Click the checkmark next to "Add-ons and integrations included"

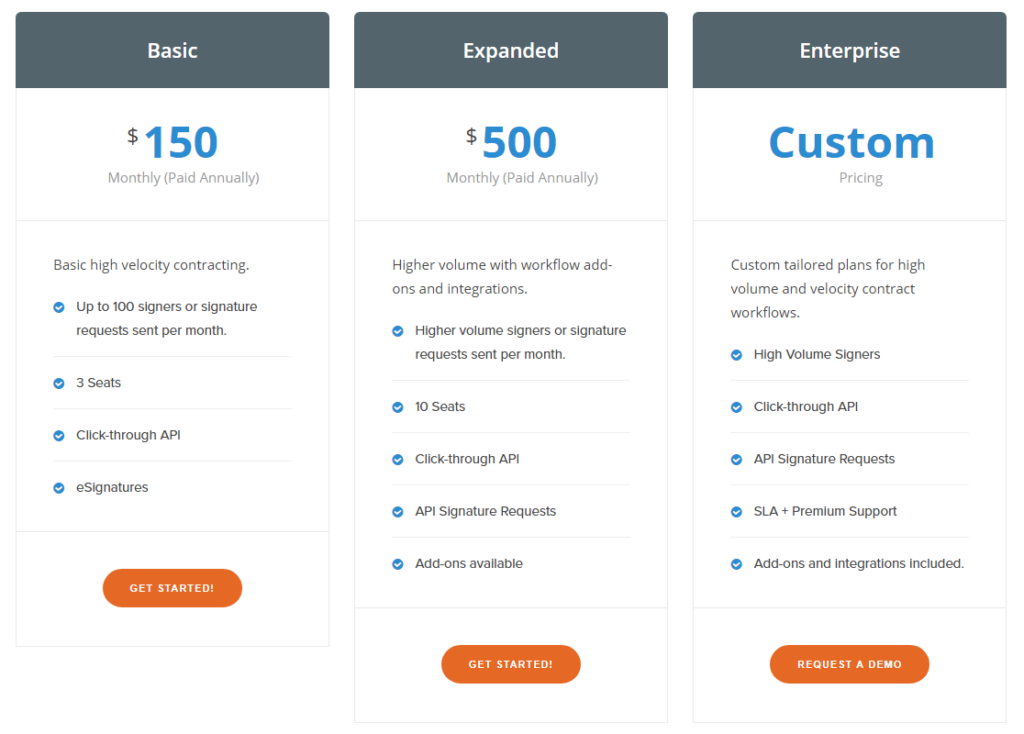(x=736, y=563)
